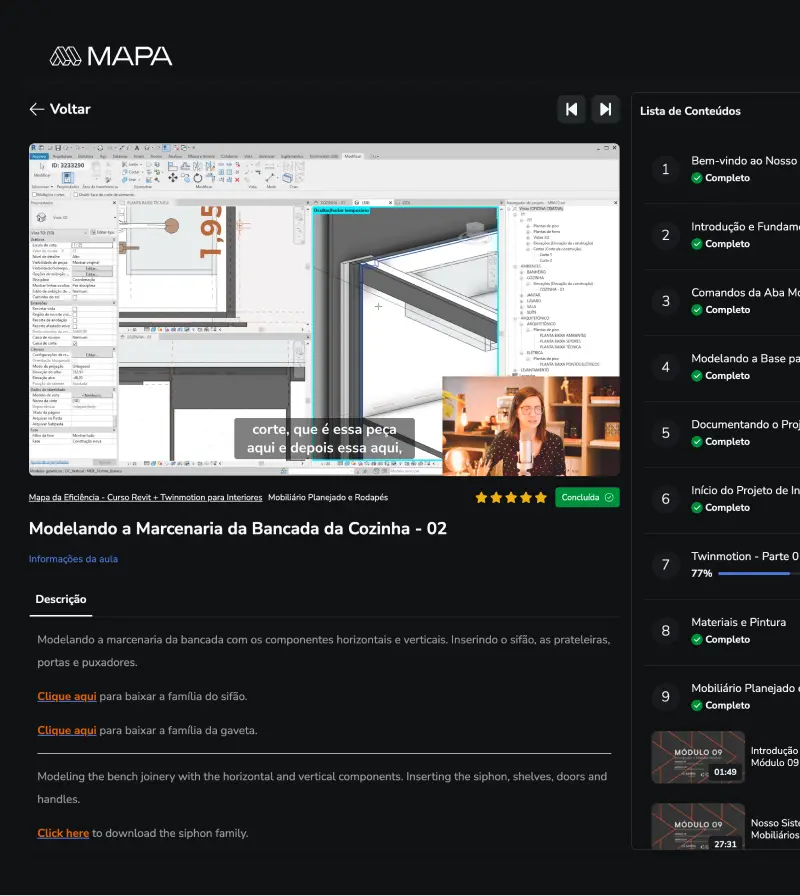The image size is (800, 896).
Task: Click the Mobiliário Planejado e Rodapés breadcrumb
Action: pyautogui.click(x=328, y=497)
